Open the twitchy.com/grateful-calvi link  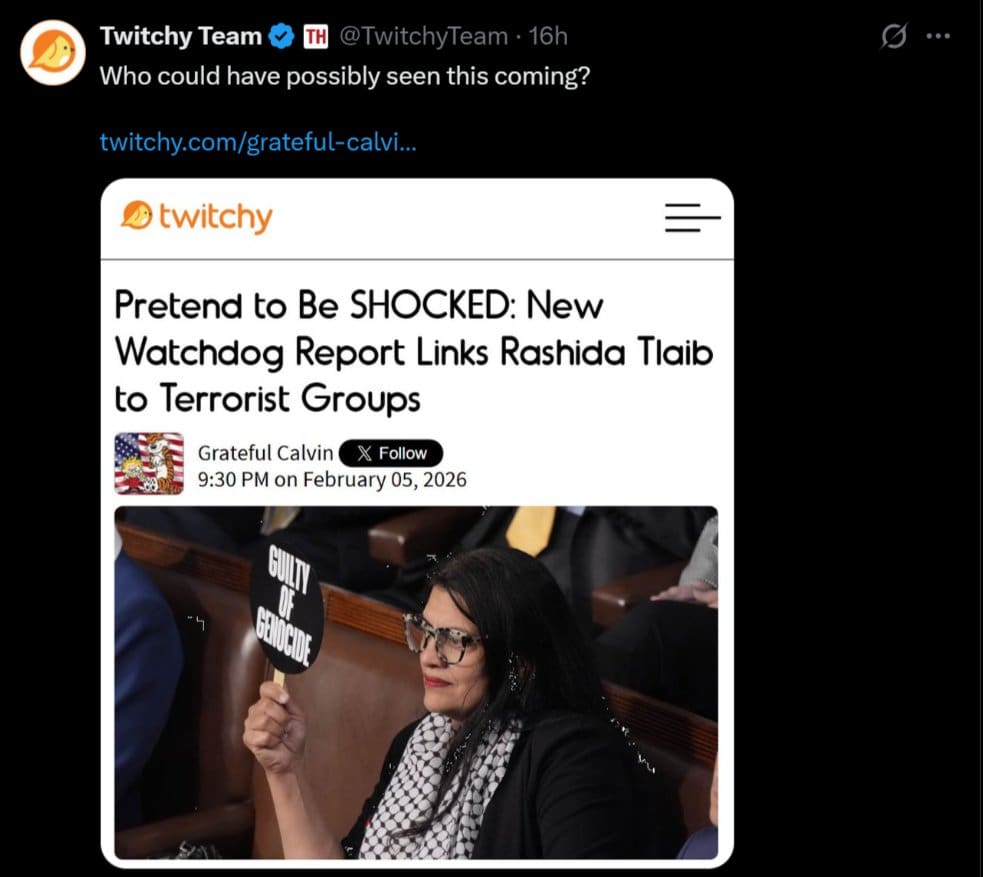tap(260, 142)
